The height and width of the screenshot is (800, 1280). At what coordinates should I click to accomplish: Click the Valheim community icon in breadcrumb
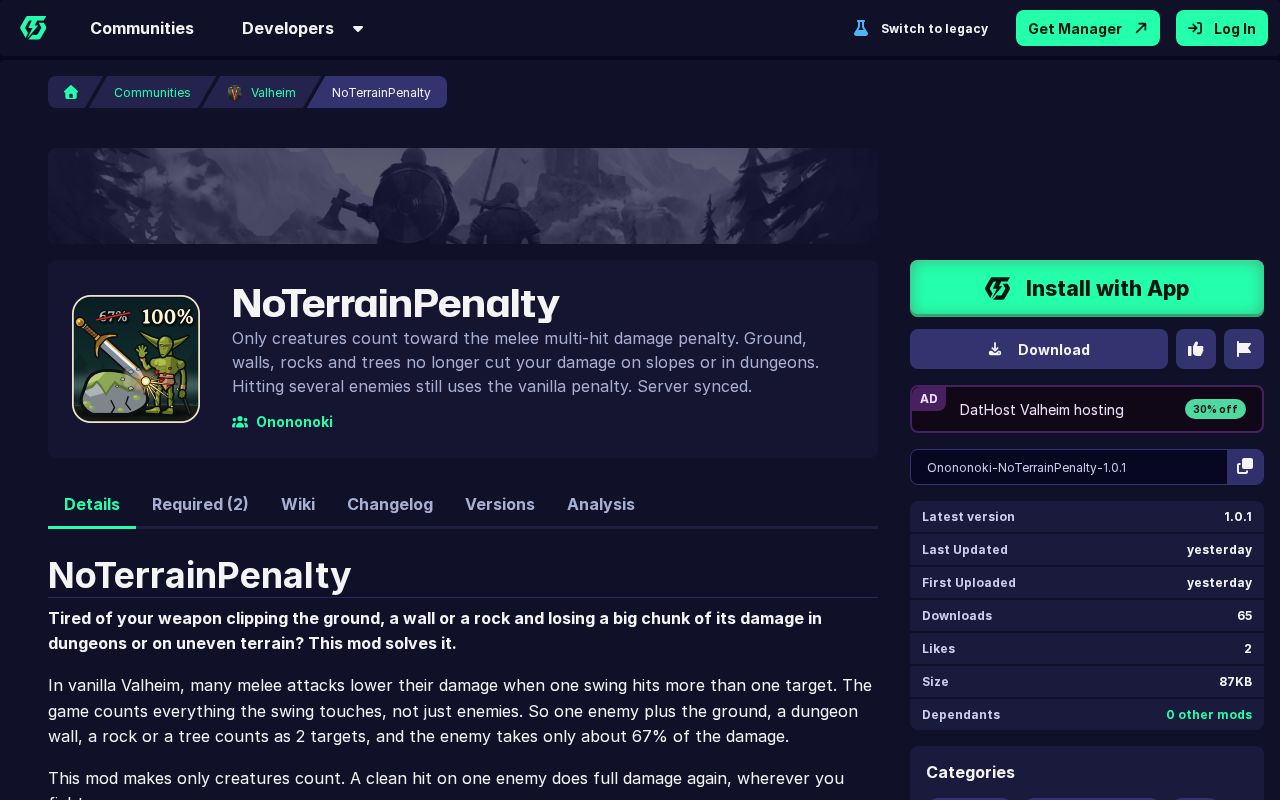(235, 92)
